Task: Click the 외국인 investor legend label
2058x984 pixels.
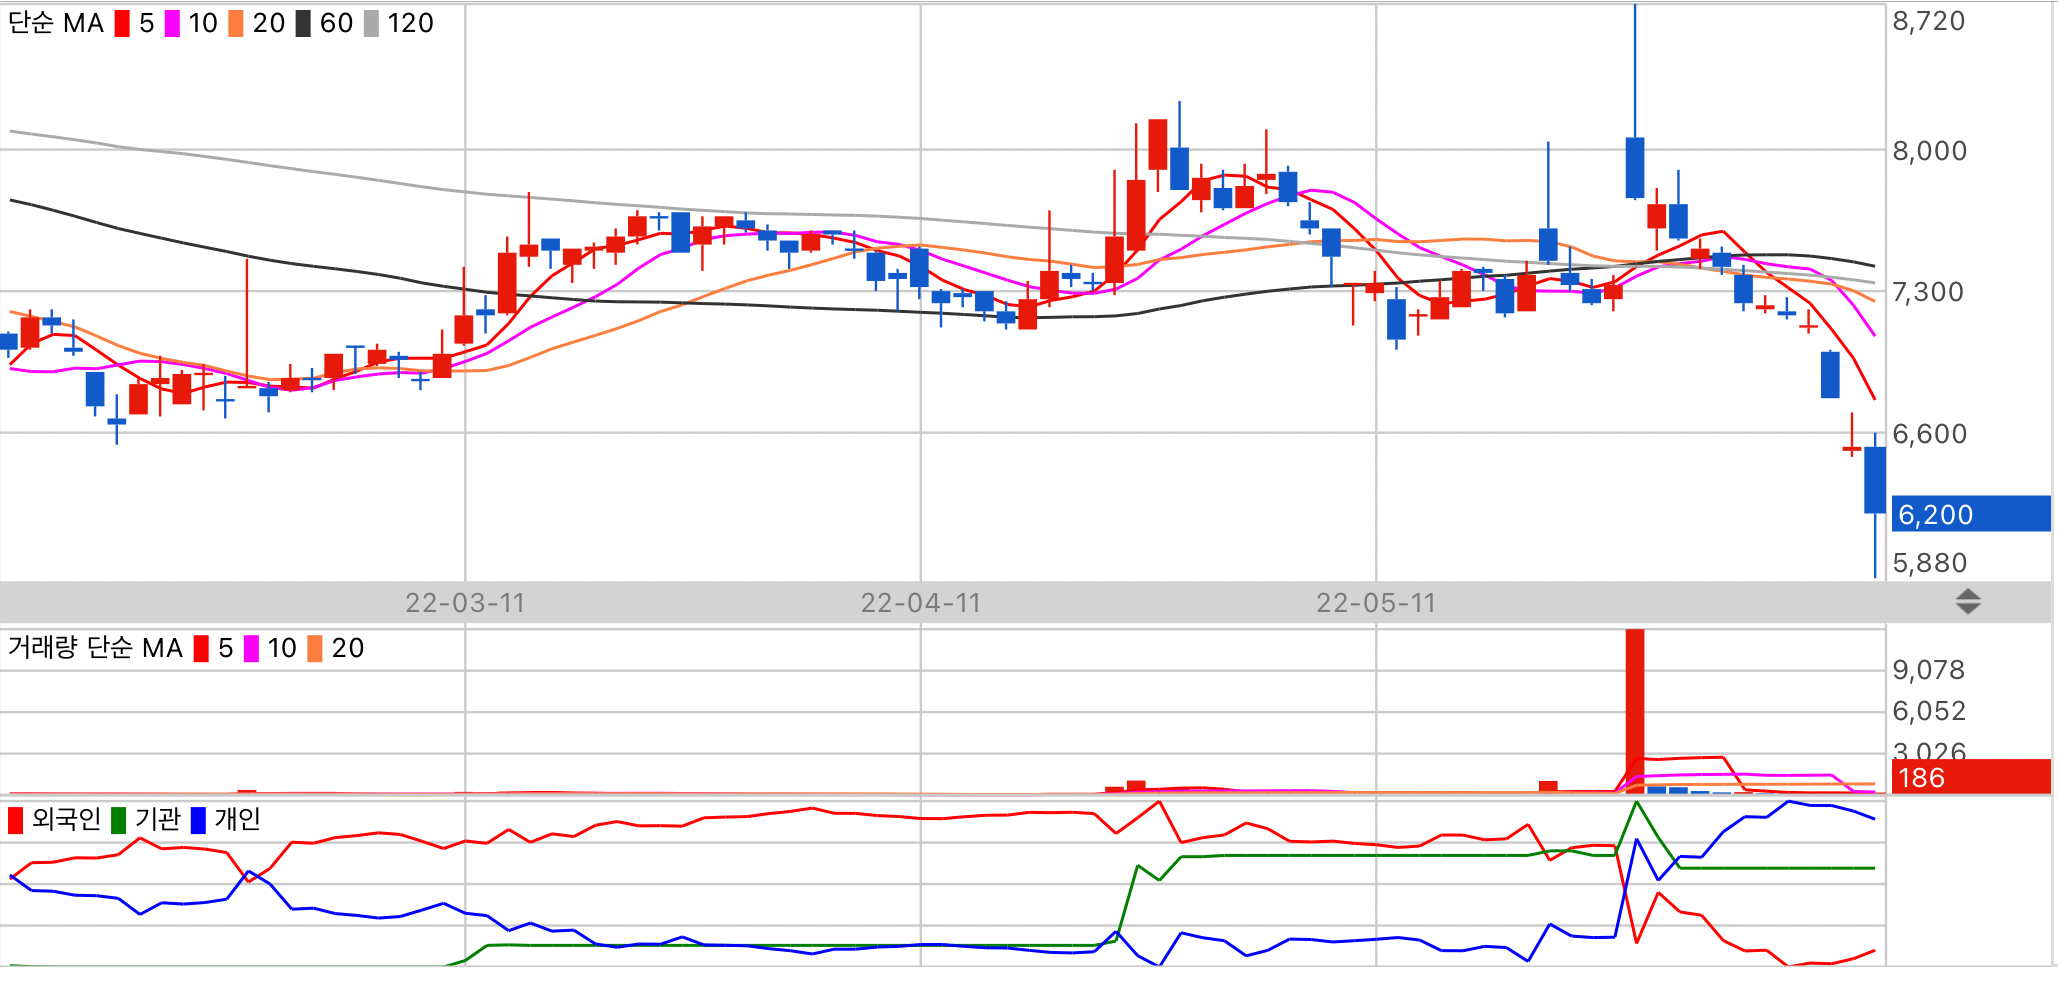Action: [x=66, y=820]
